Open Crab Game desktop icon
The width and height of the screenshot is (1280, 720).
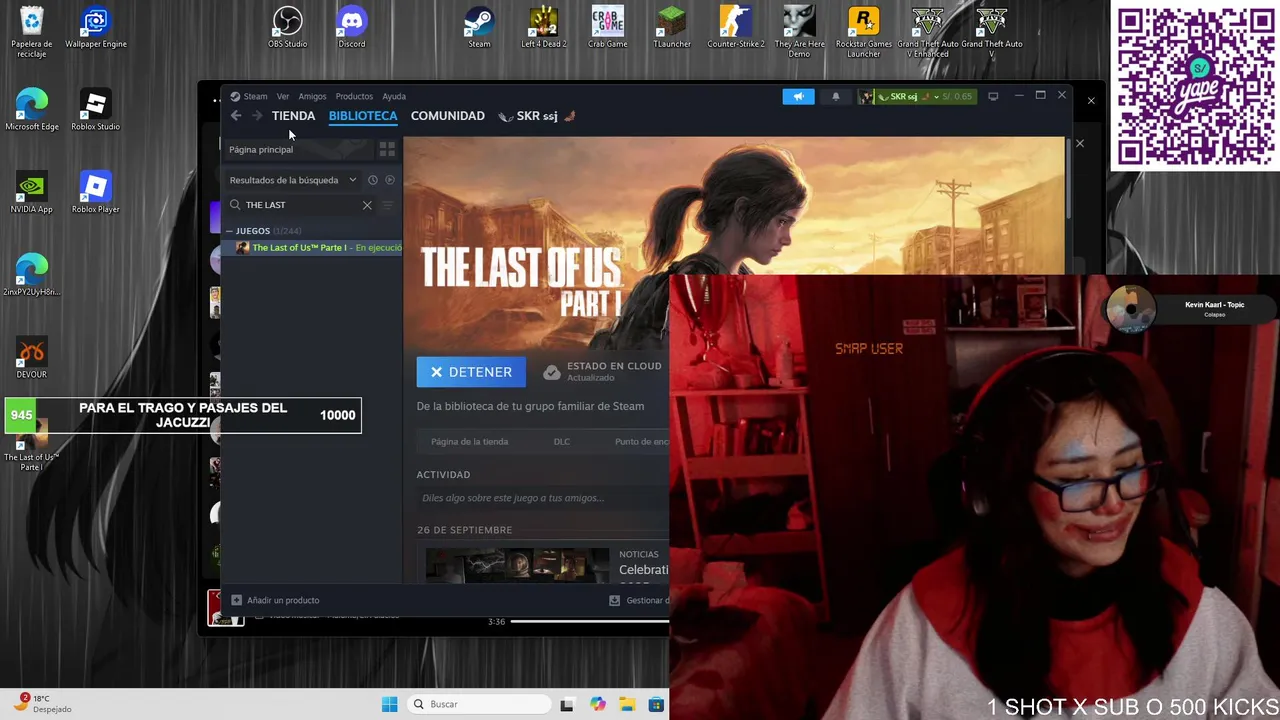point(608,28)
